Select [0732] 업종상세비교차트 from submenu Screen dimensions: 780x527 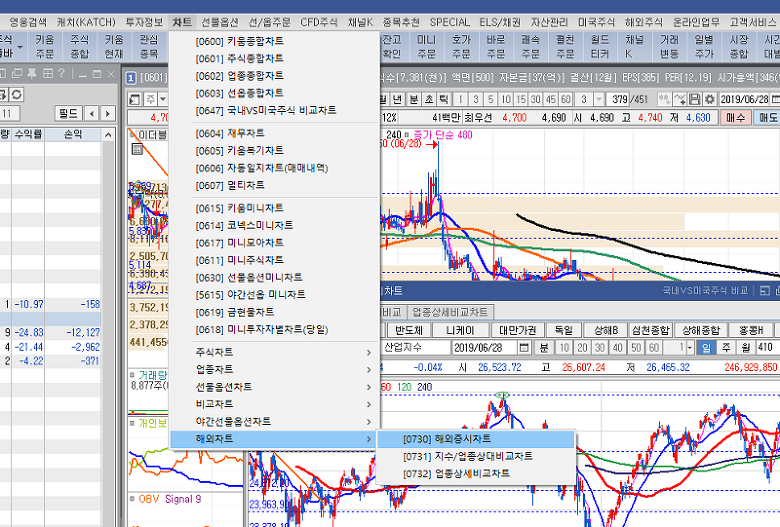pyautogui.click(x=476, y=474)
